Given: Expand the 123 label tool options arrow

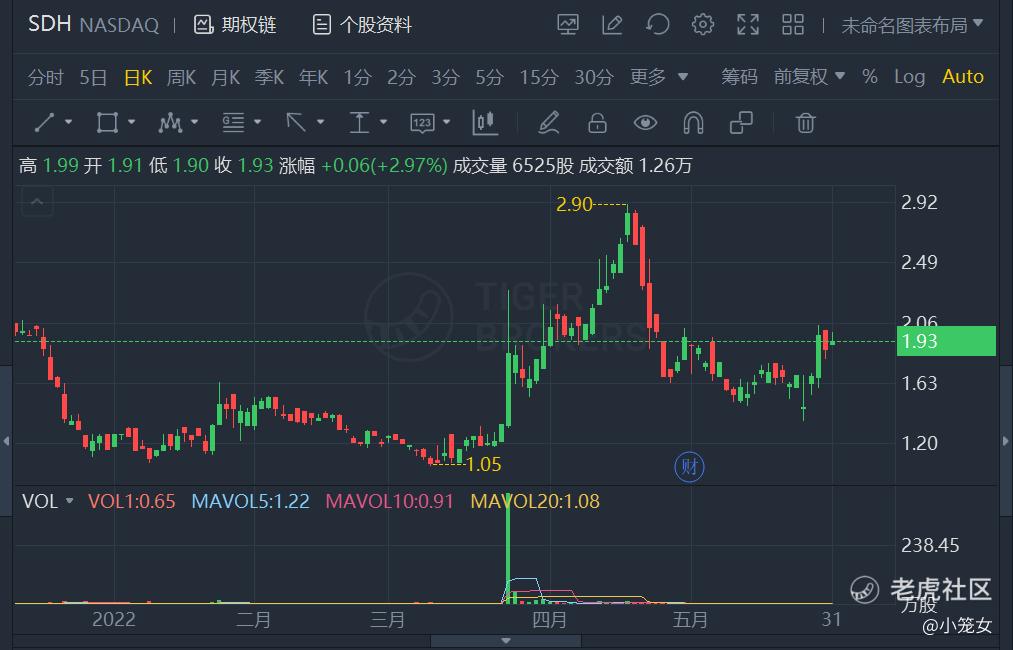Looking at the screenshot, I should coord(446,122).
